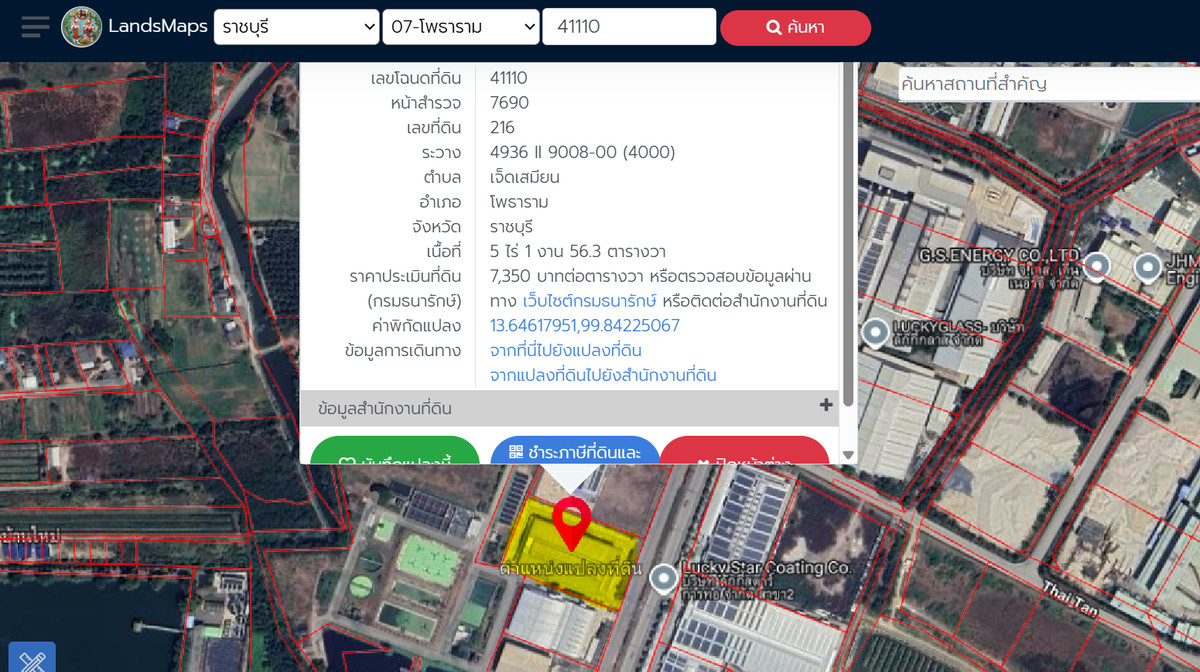
Task: Open the เว็บไซต์กรมธนารักษ์ link
Action: click(x=589, y=301)
